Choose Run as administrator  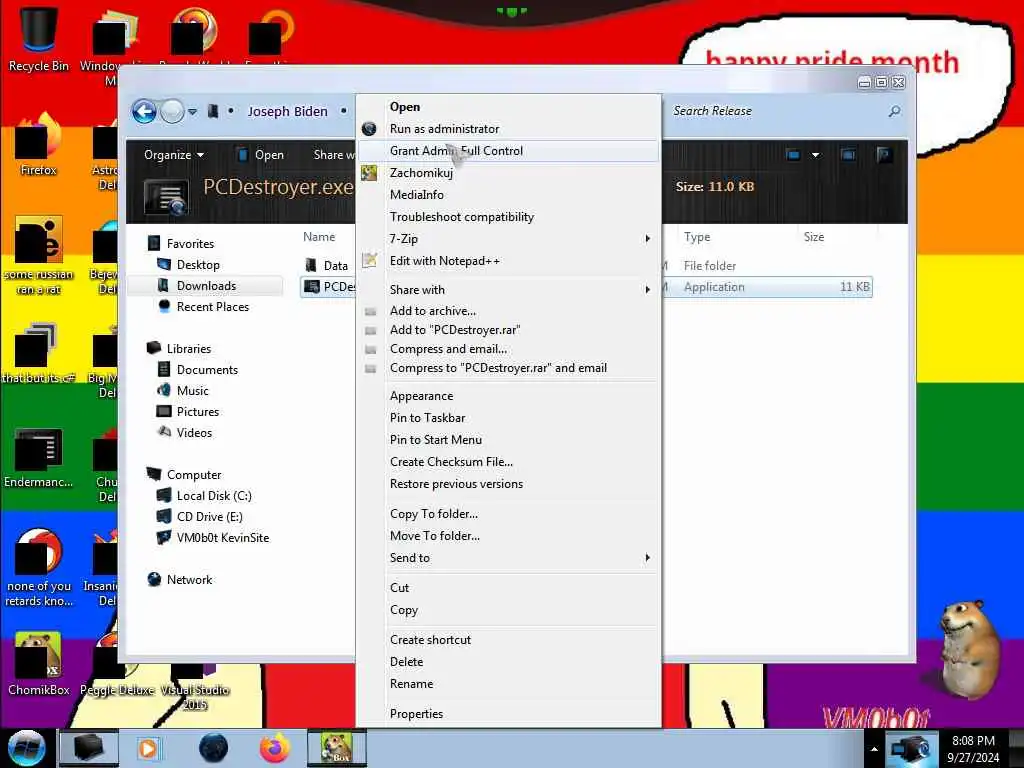click(x=509, y=129)
